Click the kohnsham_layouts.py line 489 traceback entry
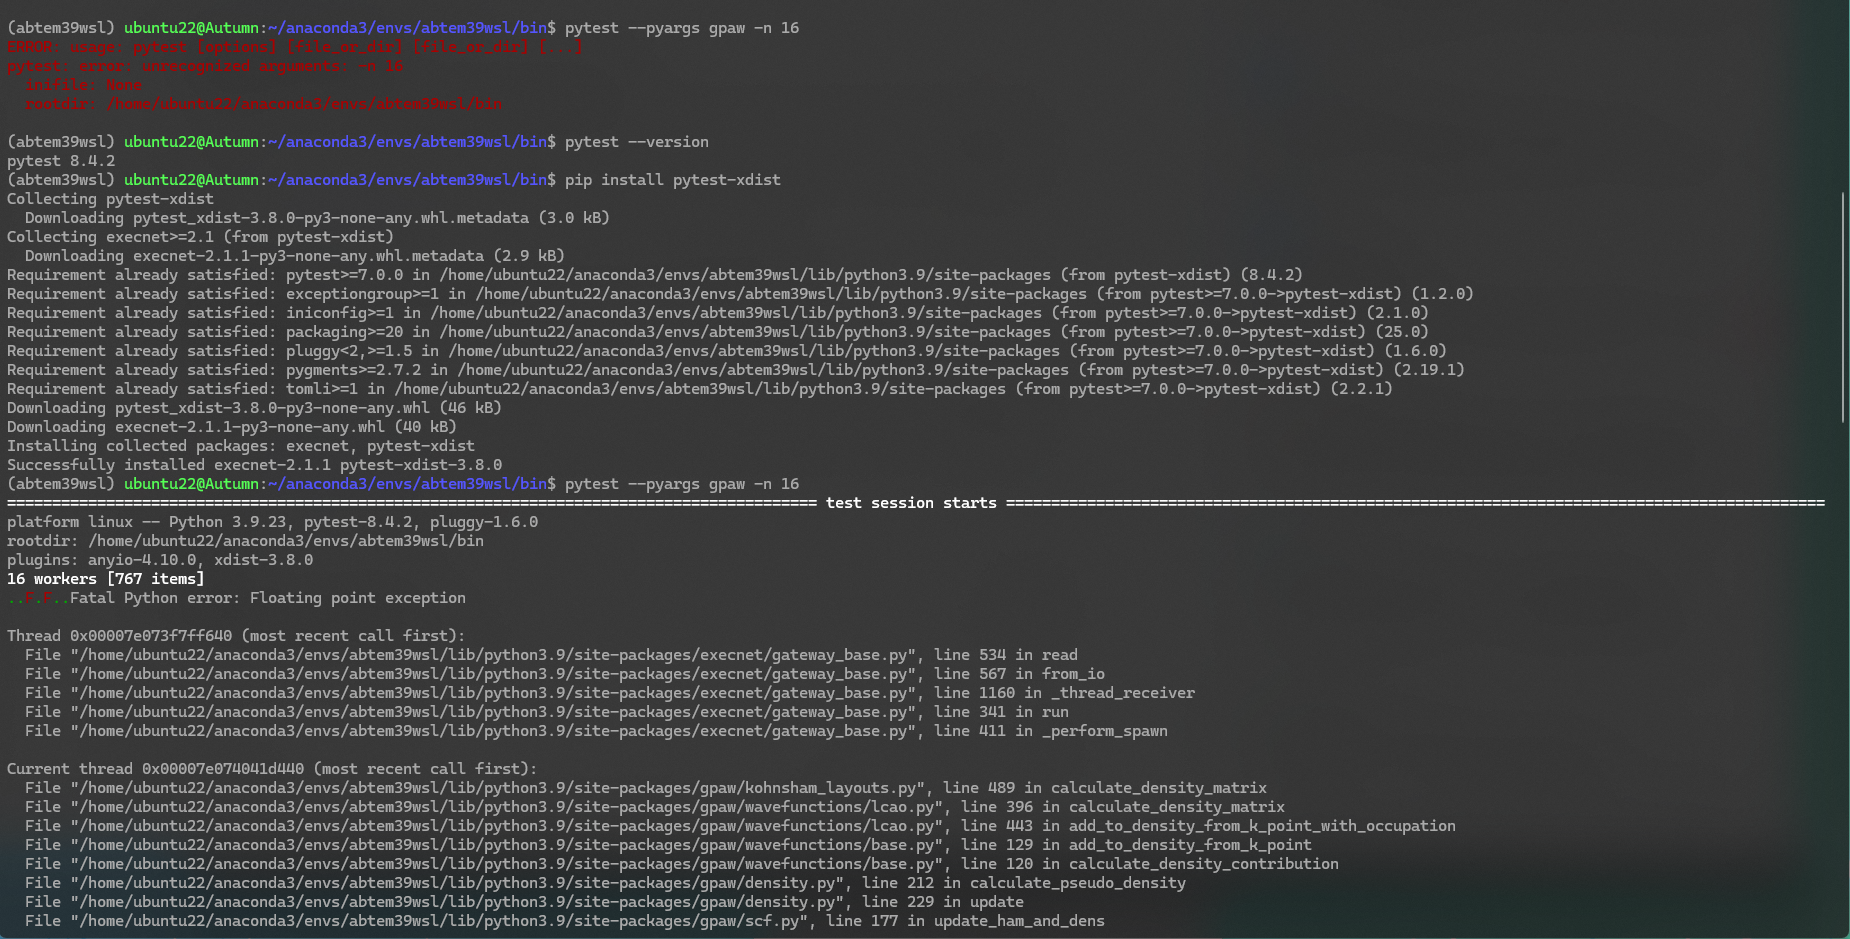This screenshot has height=939, width=1850. click(x=646, y=788)
